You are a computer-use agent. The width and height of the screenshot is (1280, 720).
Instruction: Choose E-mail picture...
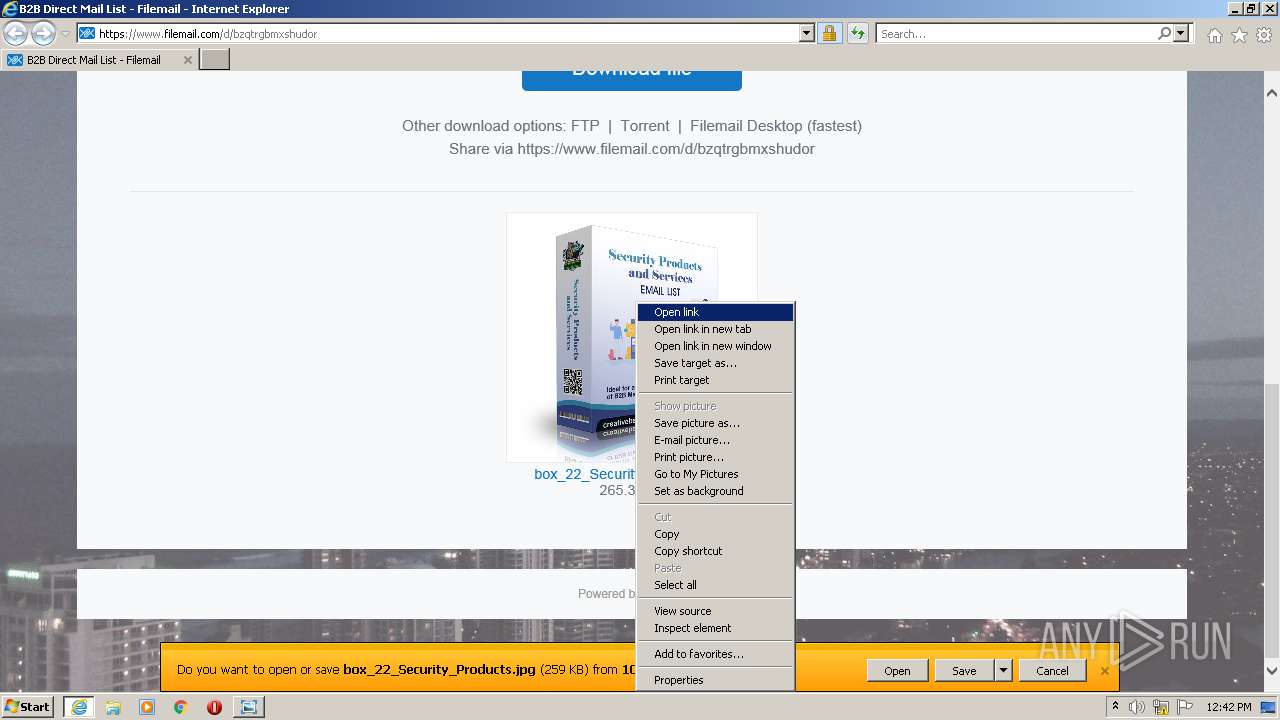click(x=716, y=440)
